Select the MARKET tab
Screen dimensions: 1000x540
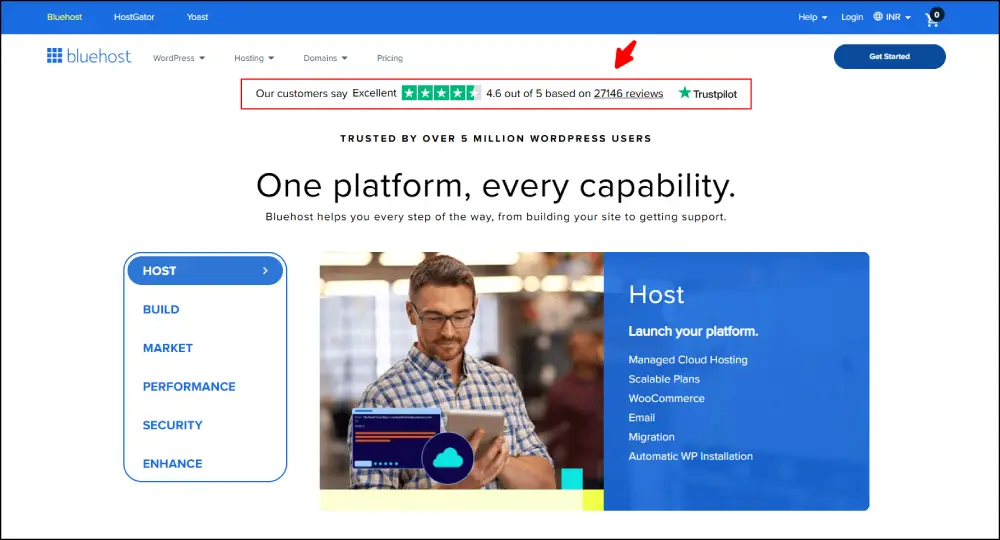tap(168, 348)
